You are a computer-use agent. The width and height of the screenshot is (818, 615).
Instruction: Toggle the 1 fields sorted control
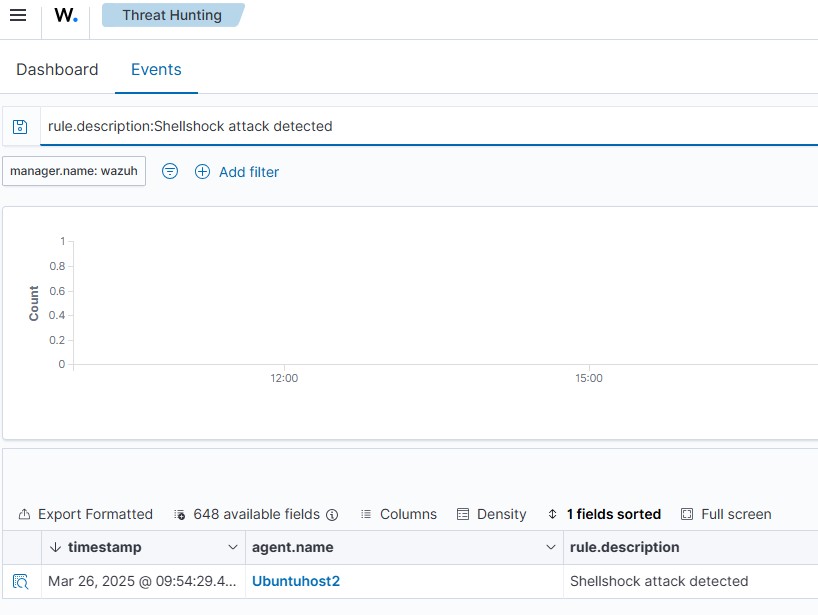605,513
